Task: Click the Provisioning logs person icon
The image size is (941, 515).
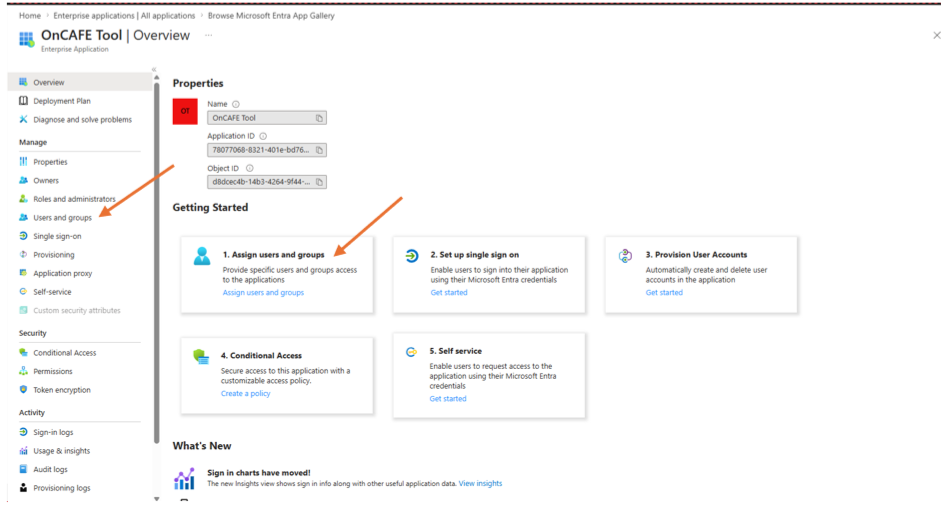Action: (23, 488)
